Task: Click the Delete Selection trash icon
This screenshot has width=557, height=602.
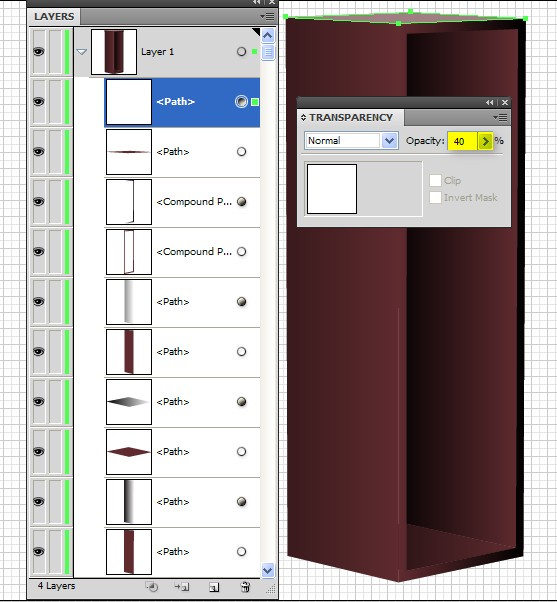Action: click(x=245, y=587)
